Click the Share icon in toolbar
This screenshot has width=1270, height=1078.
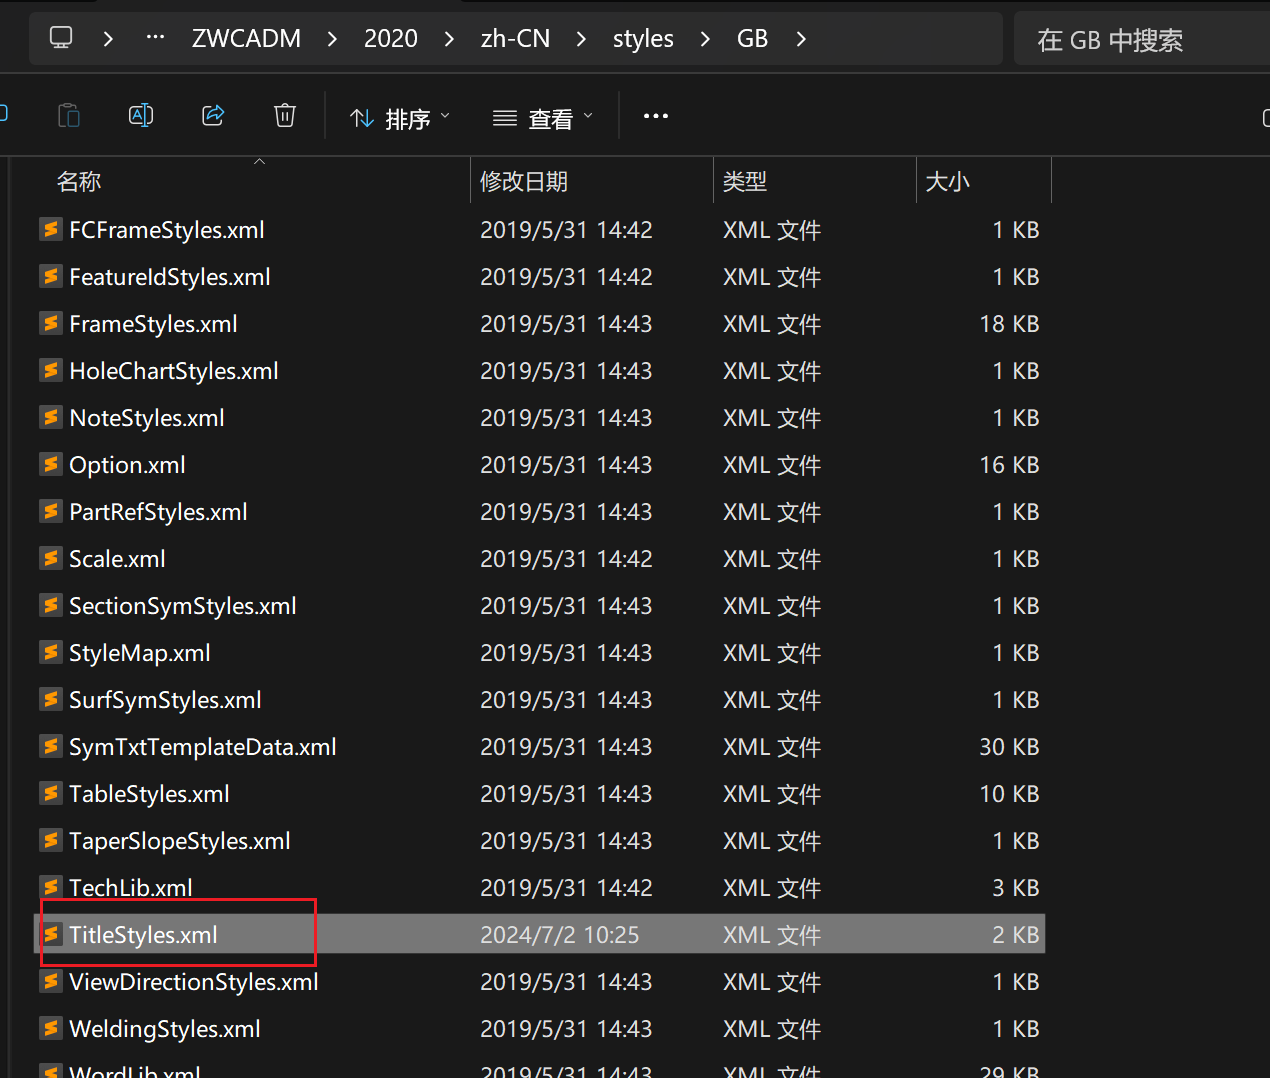tap(213, 116)
